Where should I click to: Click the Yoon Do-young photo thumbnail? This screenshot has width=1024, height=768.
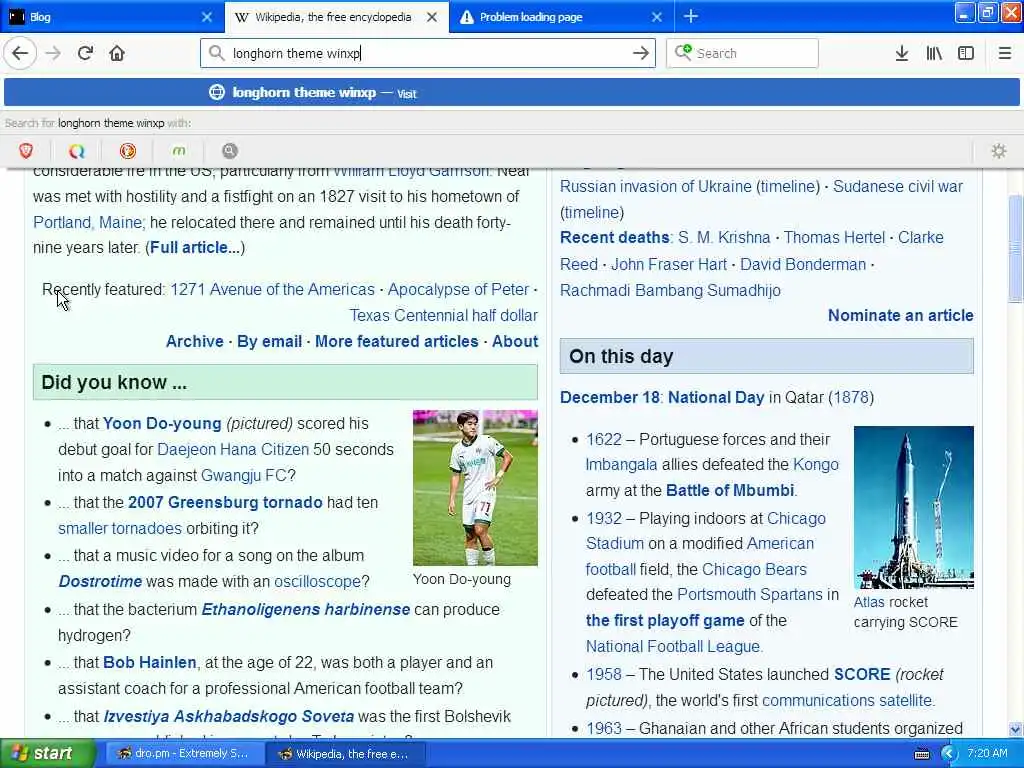pos(475,488)
